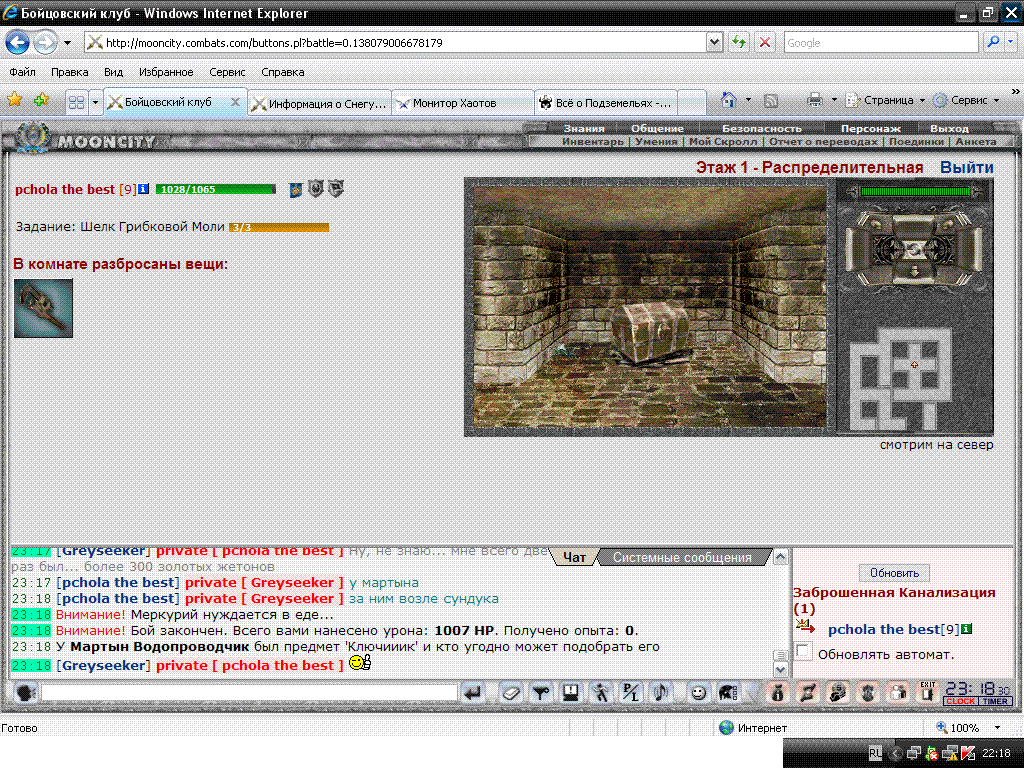Expand the Страница menu dropdown
This screenshot has width=1024, height=768.
pyautogui.click(x=922, y=101)
